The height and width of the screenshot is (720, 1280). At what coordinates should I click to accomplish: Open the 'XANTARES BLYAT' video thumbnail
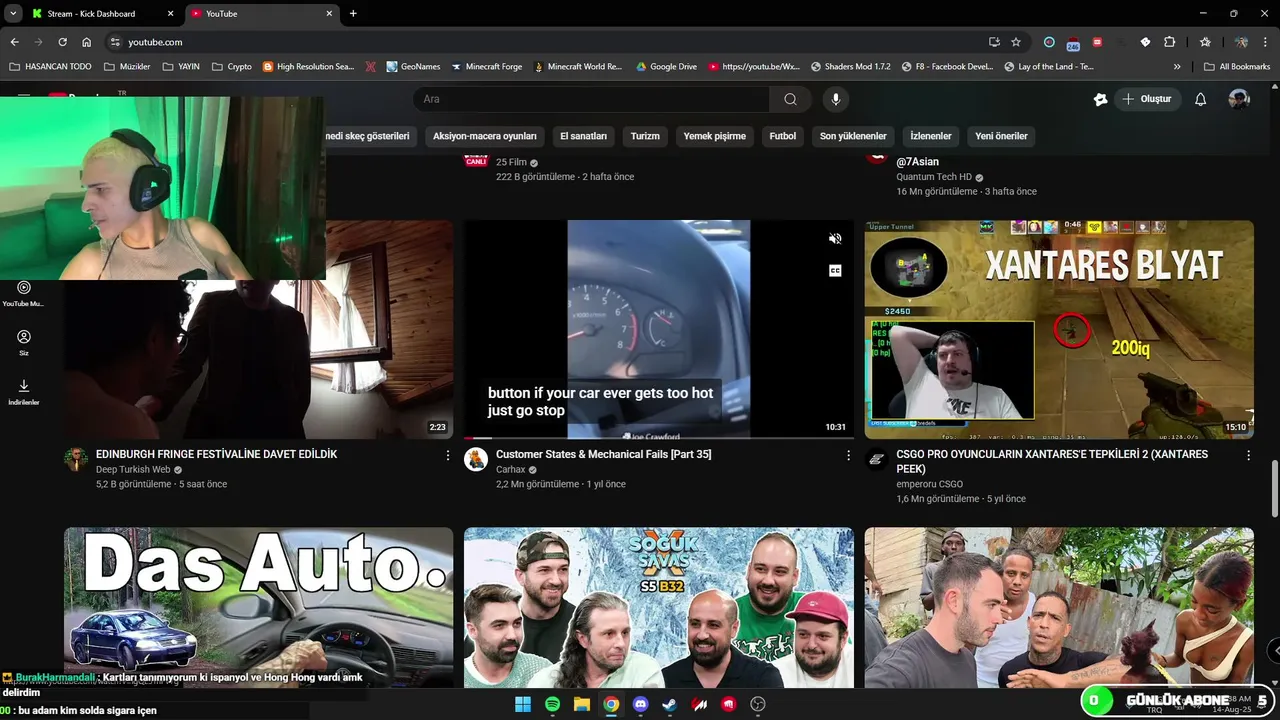[x=1059, y=329]
